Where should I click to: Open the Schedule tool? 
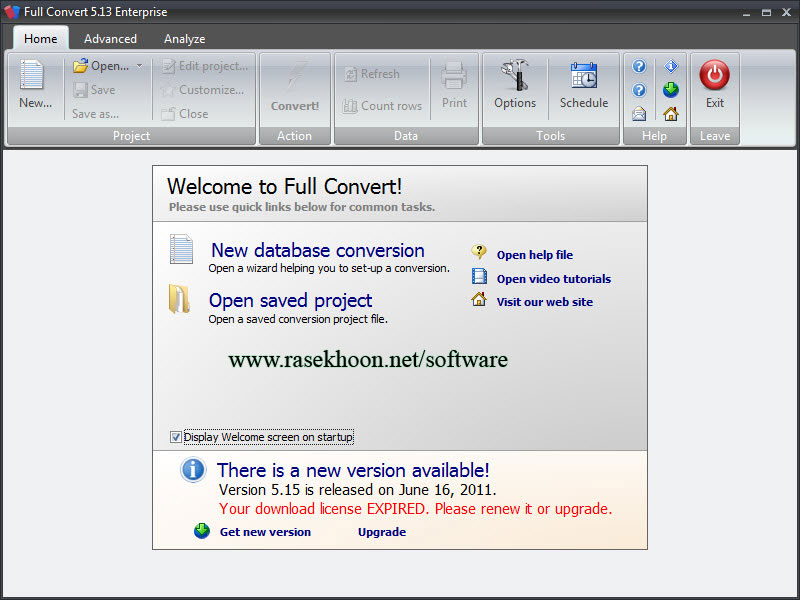(584, 85)
